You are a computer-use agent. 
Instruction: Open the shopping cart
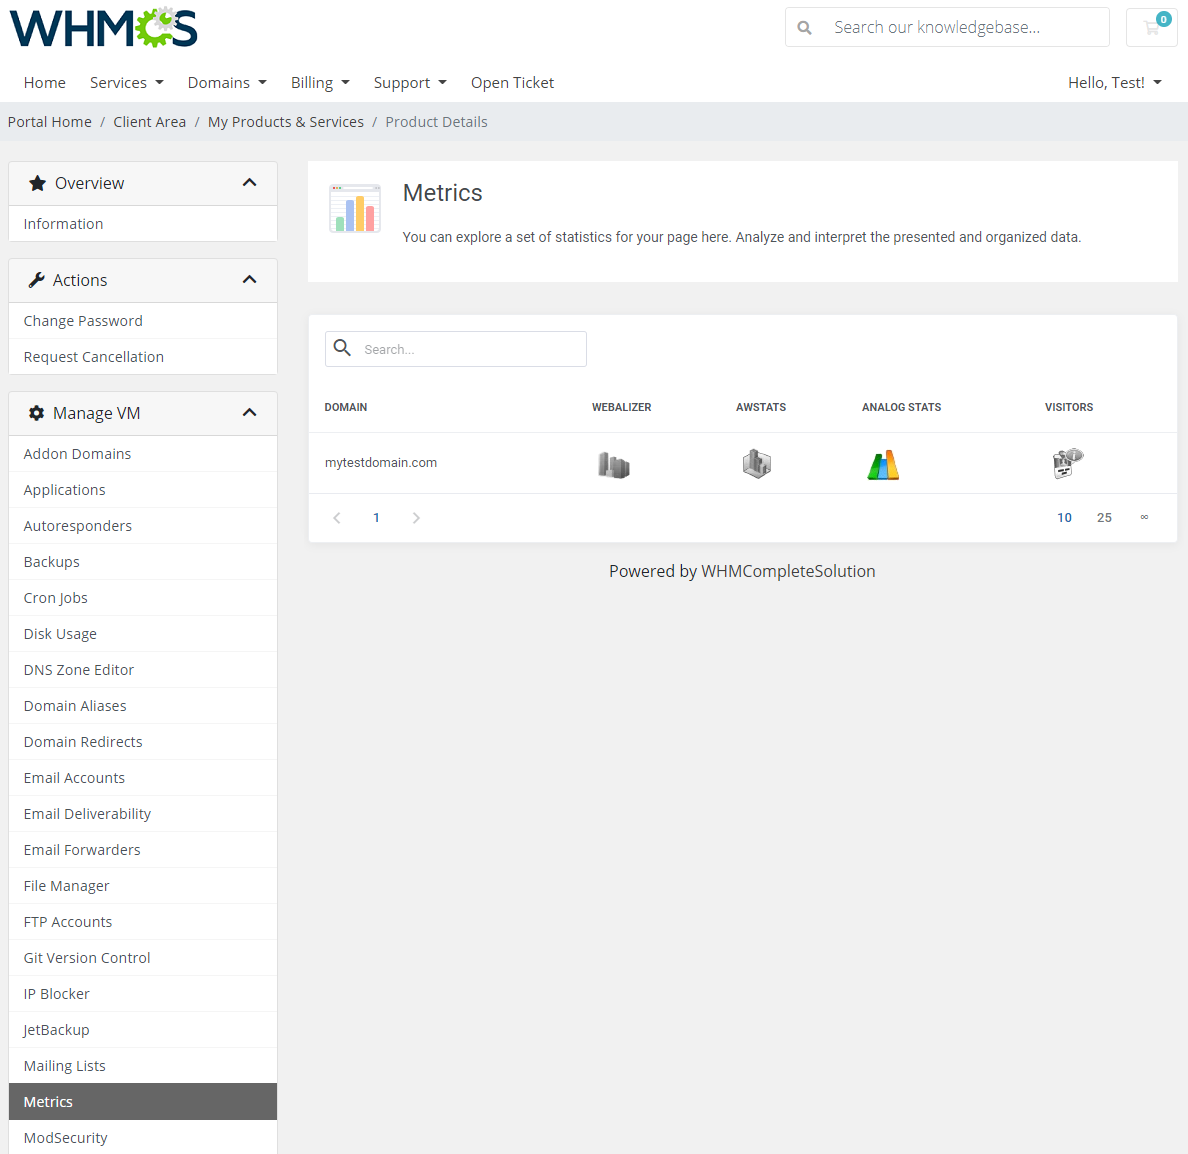1151,27
